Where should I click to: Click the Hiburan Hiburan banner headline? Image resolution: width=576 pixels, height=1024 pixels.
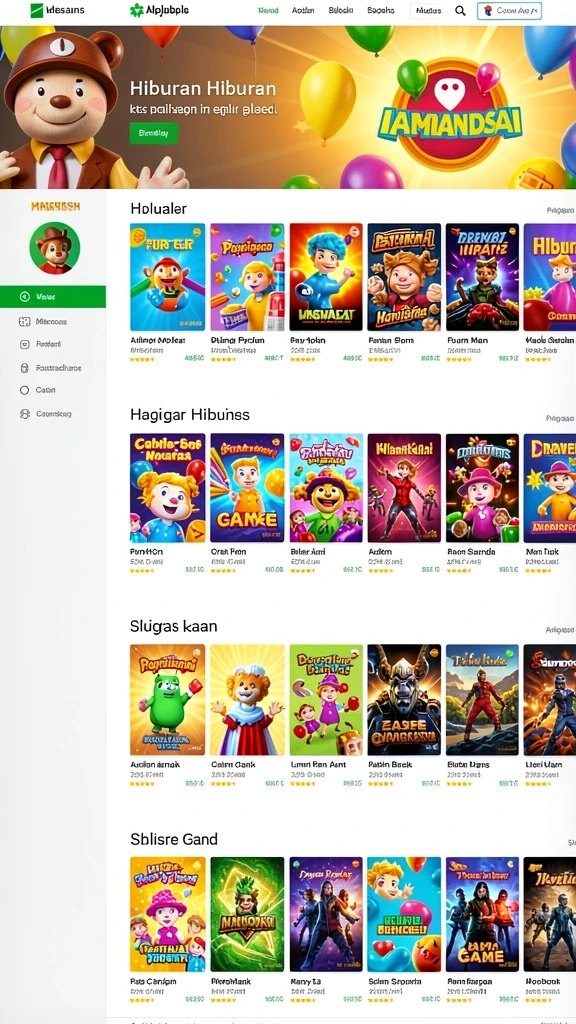(203, 89)
